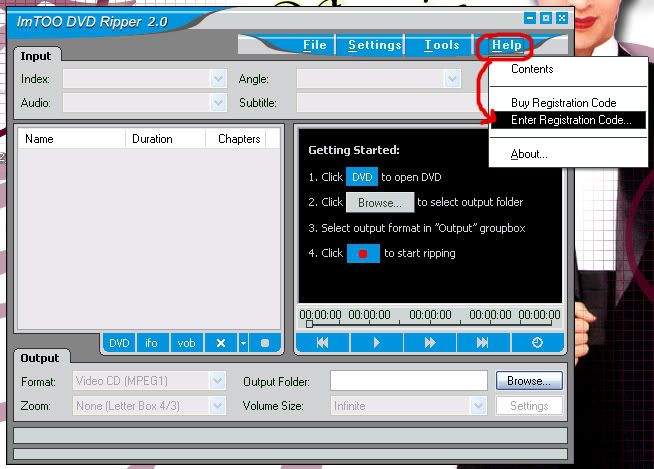Open the Tools menu
The width and height of the screenshot is (654, 469).
coord(442,45)
